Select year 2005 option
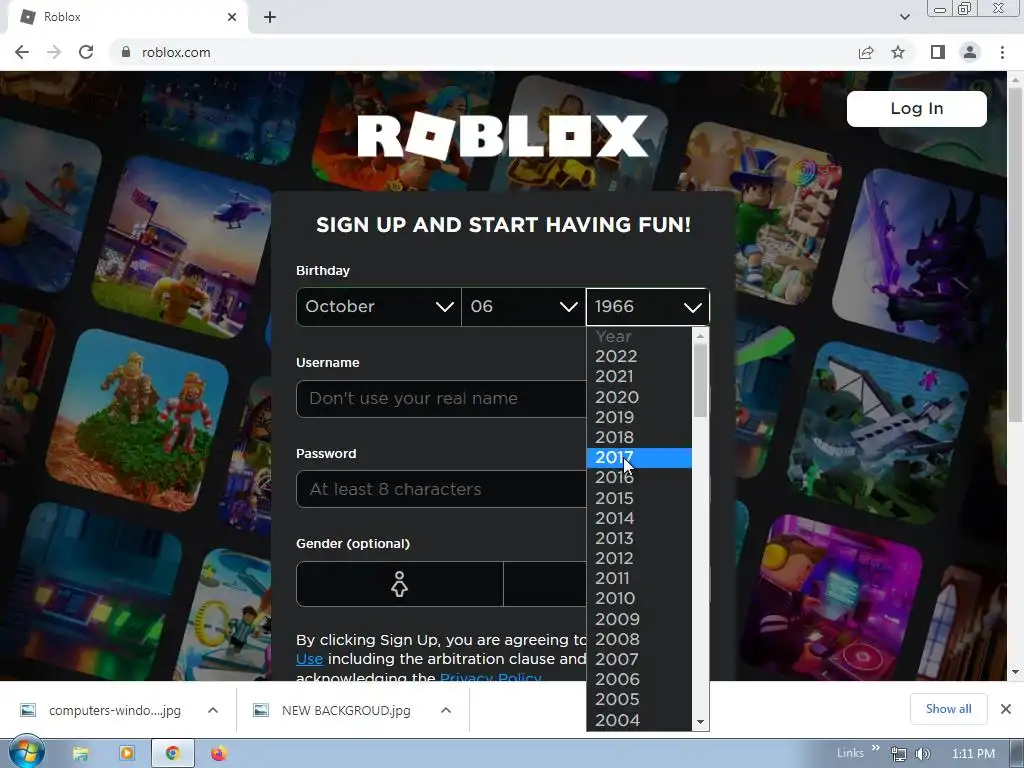This screenshot has height=768, width=1024. point(639,700)
